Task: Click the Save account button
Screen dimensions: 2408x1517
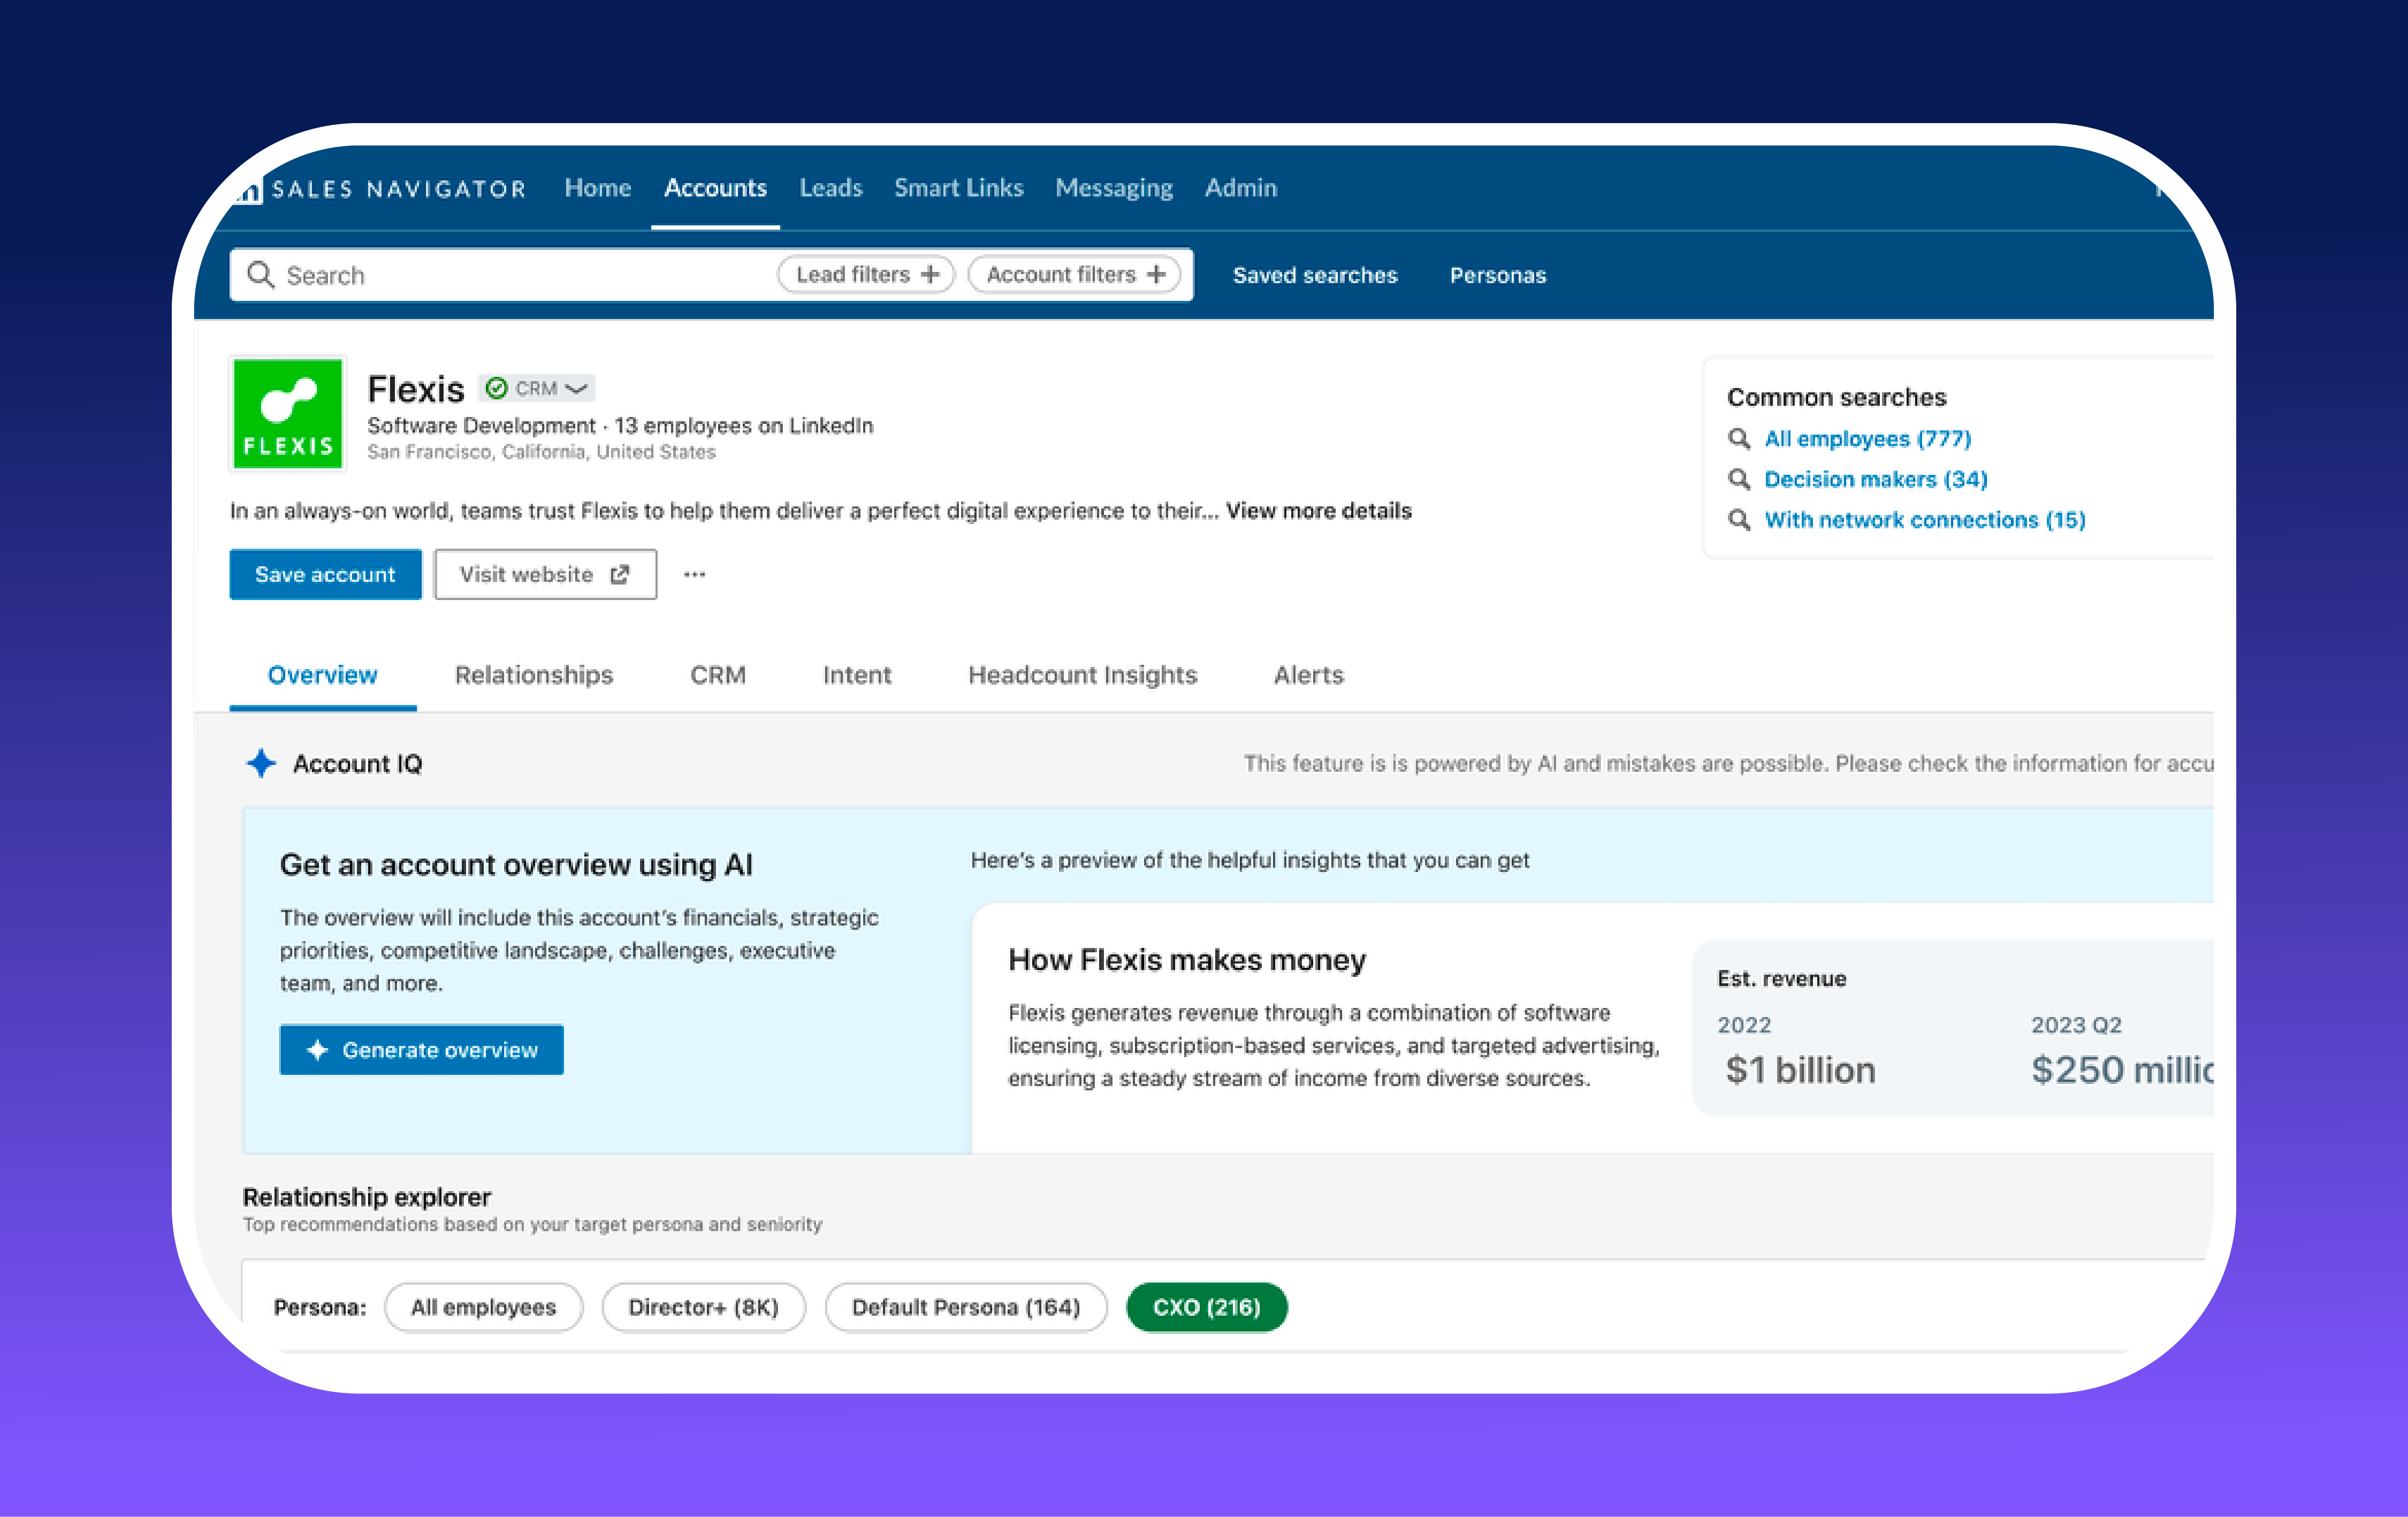Action: click(325, 574)
